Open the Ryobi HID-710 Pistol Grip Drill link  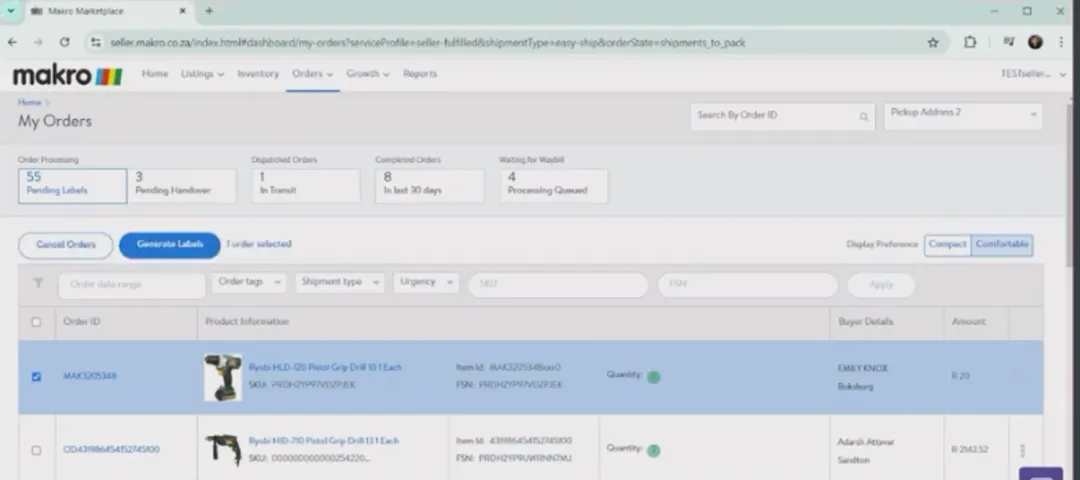click(x=324, y=441)
